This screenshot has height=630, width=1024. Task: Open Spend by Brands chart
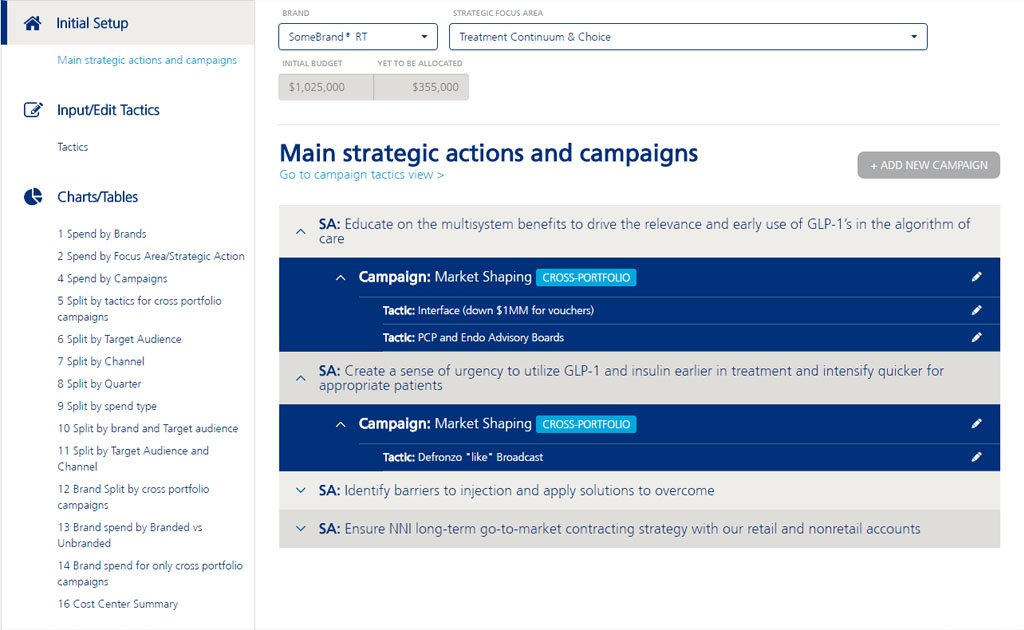pyautogui.click(x=102, y=234)
